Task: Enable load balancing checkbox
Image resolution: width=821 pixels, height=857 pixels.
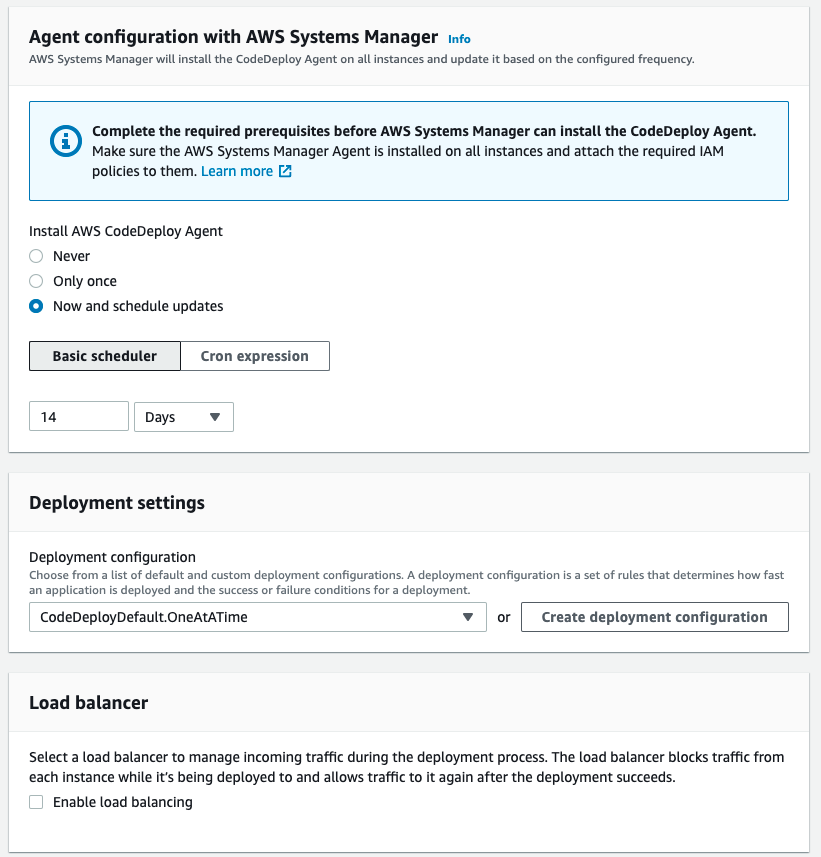Action: (36, 802)
